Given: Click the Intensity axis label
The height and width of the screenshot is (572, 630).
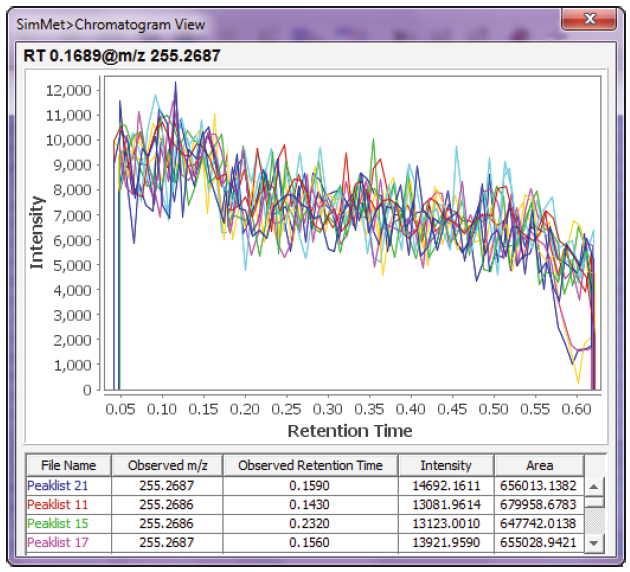Looking at the screenshot, I should coord(37,233).
